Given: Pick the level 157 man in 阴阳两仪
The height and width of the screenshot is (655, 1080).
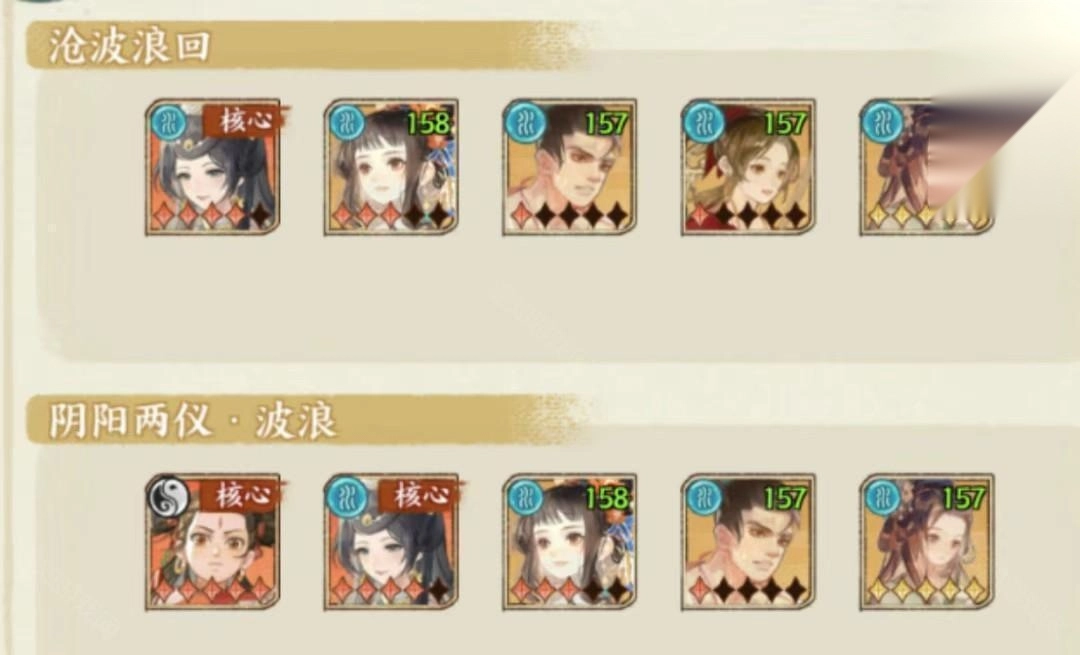Looking at the screenshot, I should [749, 542].
